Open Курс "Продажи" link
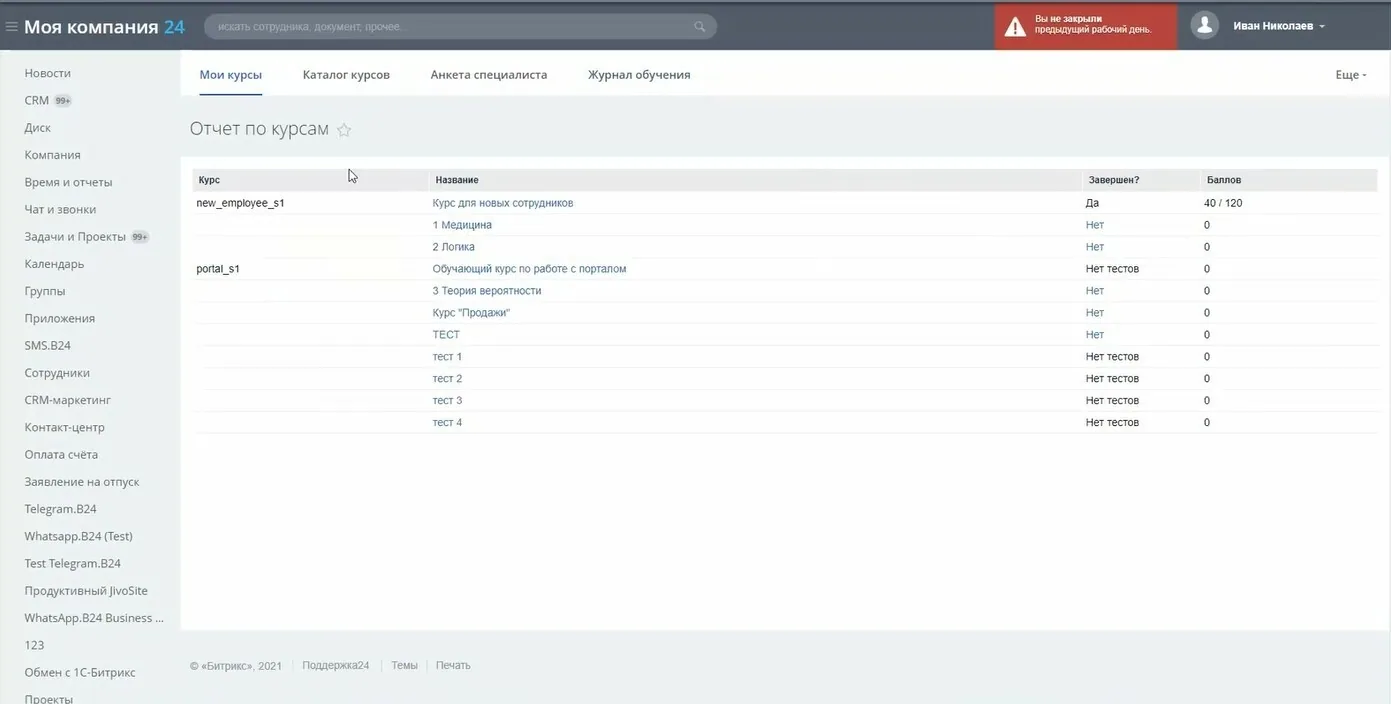This screenshot has width=1391, height=704. click(471, 313)
